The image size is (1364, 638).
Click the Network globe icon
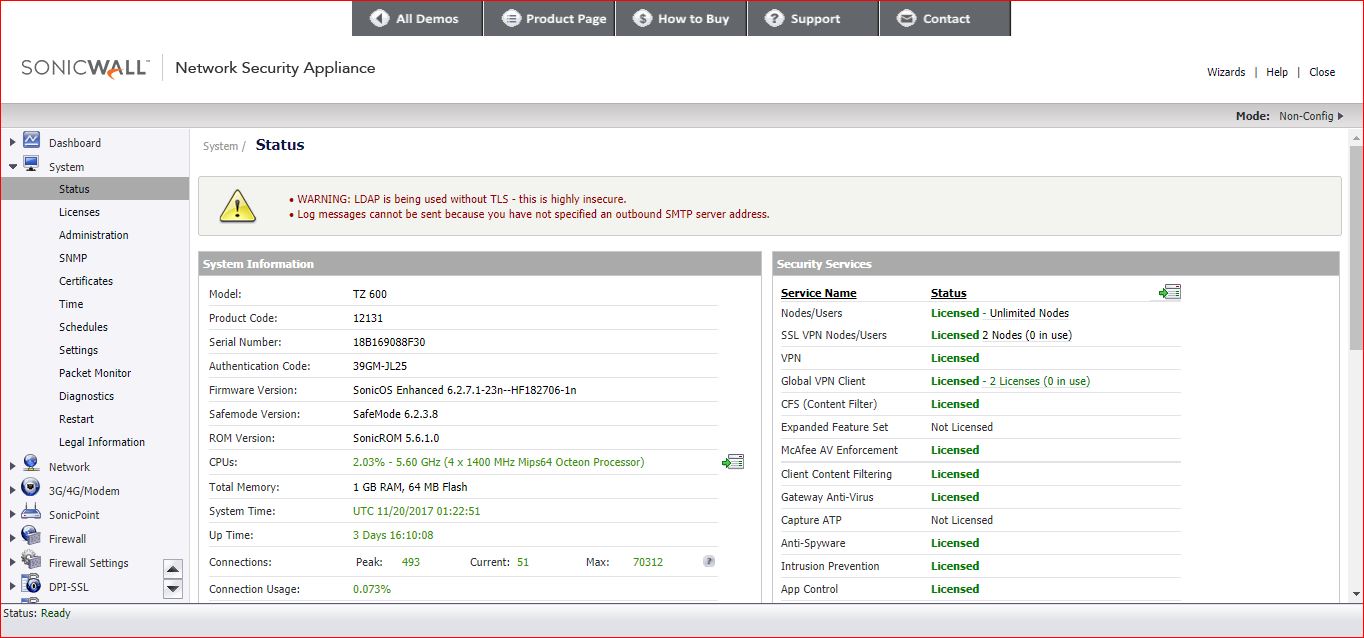coord(31,465)
